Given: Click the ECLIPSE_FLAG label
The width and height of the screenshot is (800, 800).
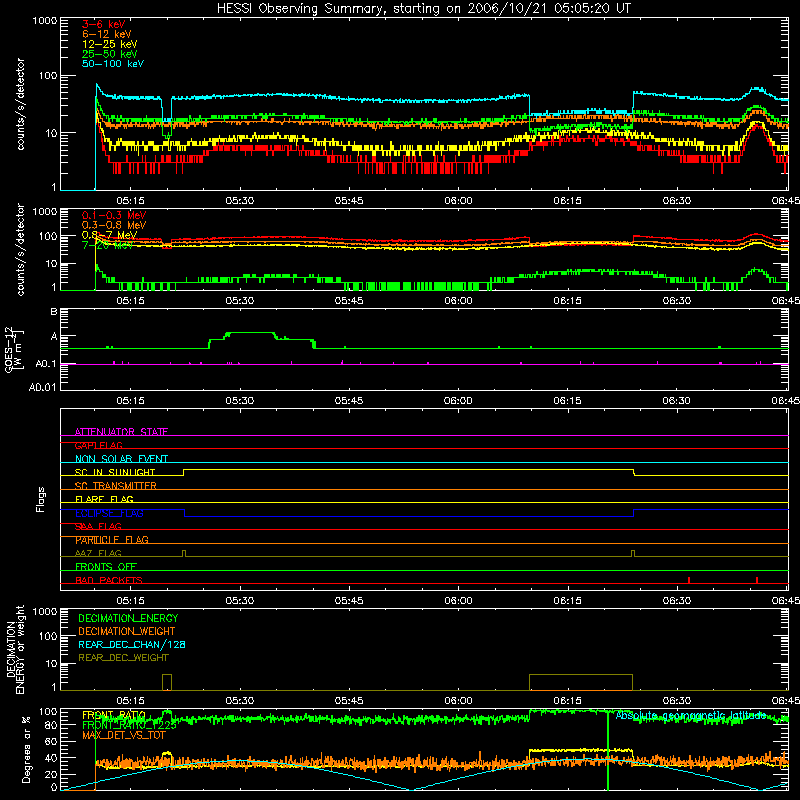Looking at the screenshot, I should [x=109, y=513].
